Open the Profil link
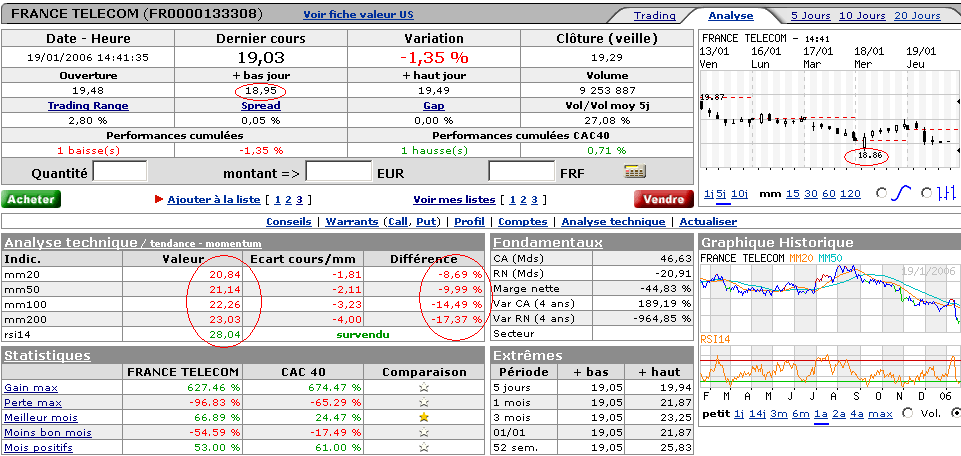 [469, 222]
